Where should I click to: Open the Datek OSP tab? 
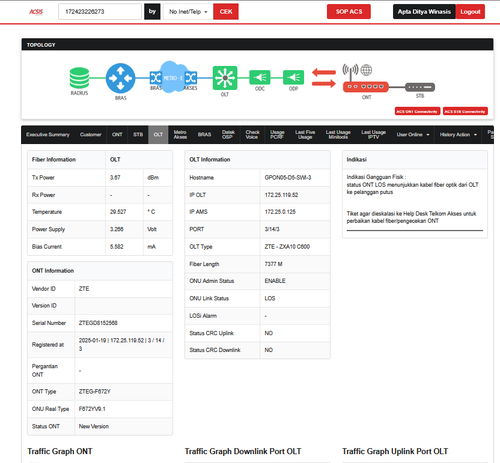[228, 135]
